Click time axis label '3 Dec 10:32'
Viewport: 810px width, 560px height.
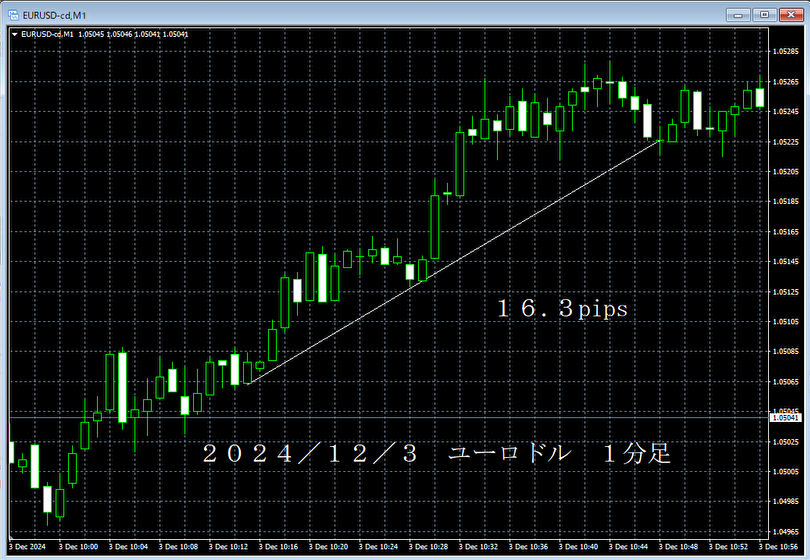[x=478, y=547]
